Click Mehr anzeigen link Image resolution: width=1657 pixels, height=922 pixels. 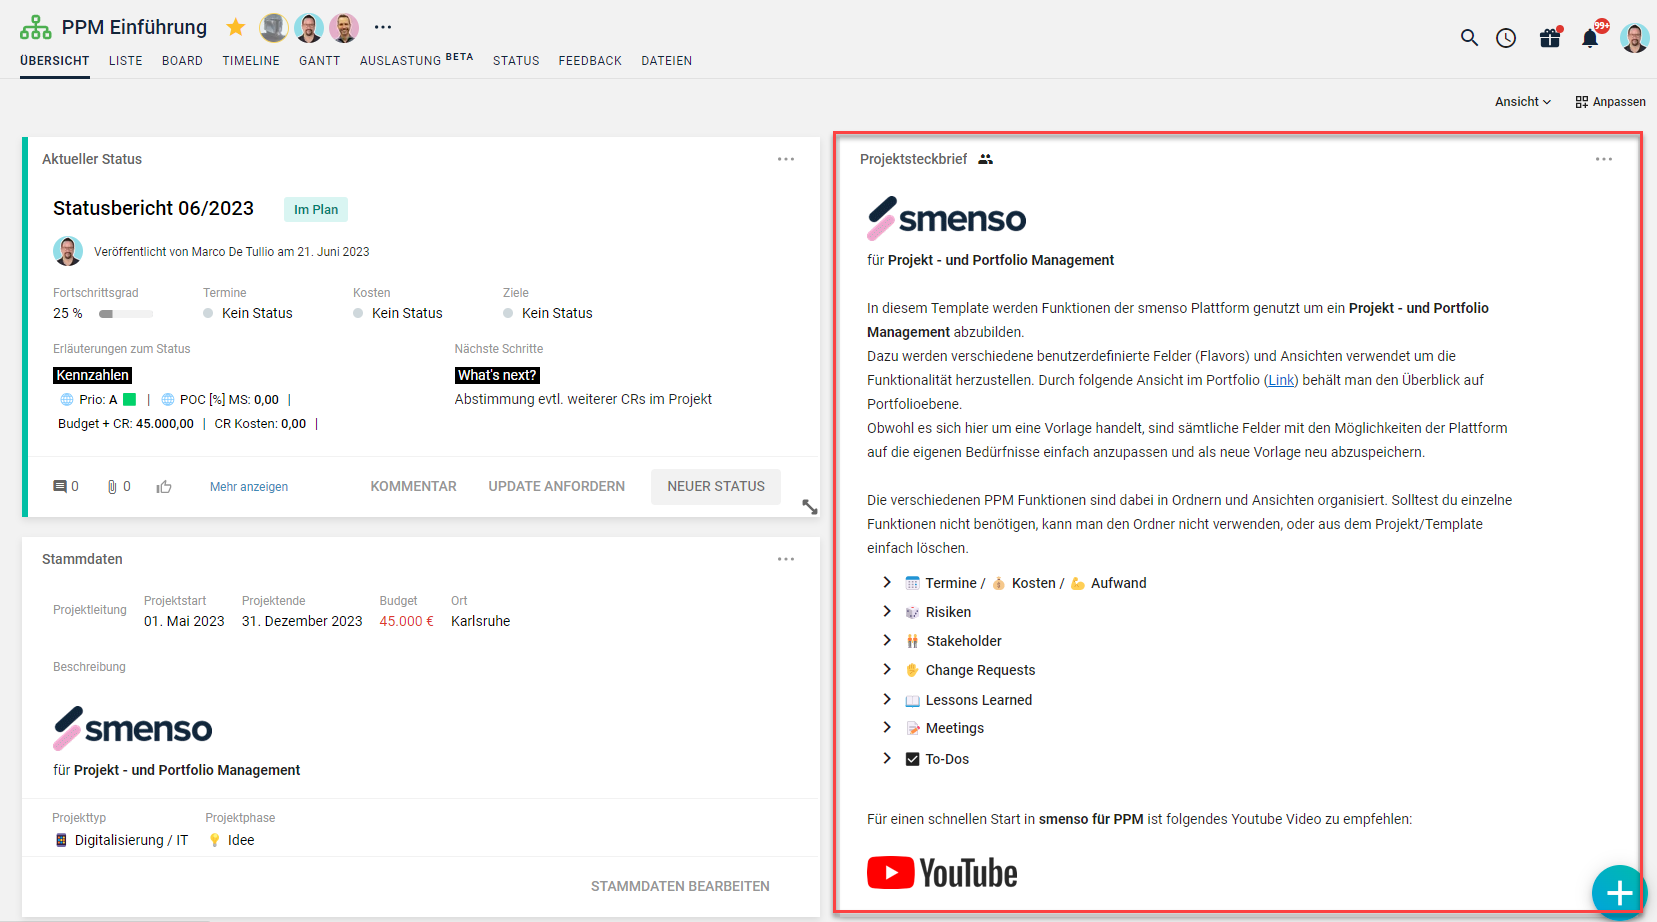[x=249, y=487]
